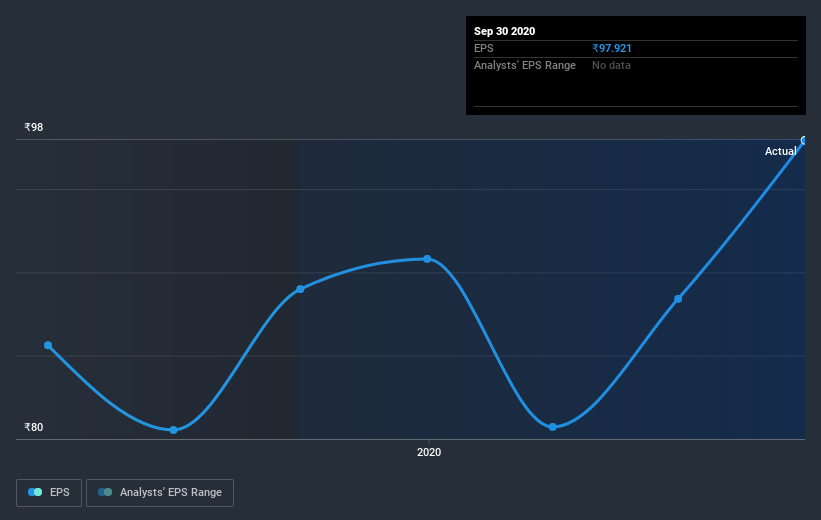The height and width of the screenshot is (520, 821).
Task: Click the 'No data' analysts range value
Action: (611, 65)
